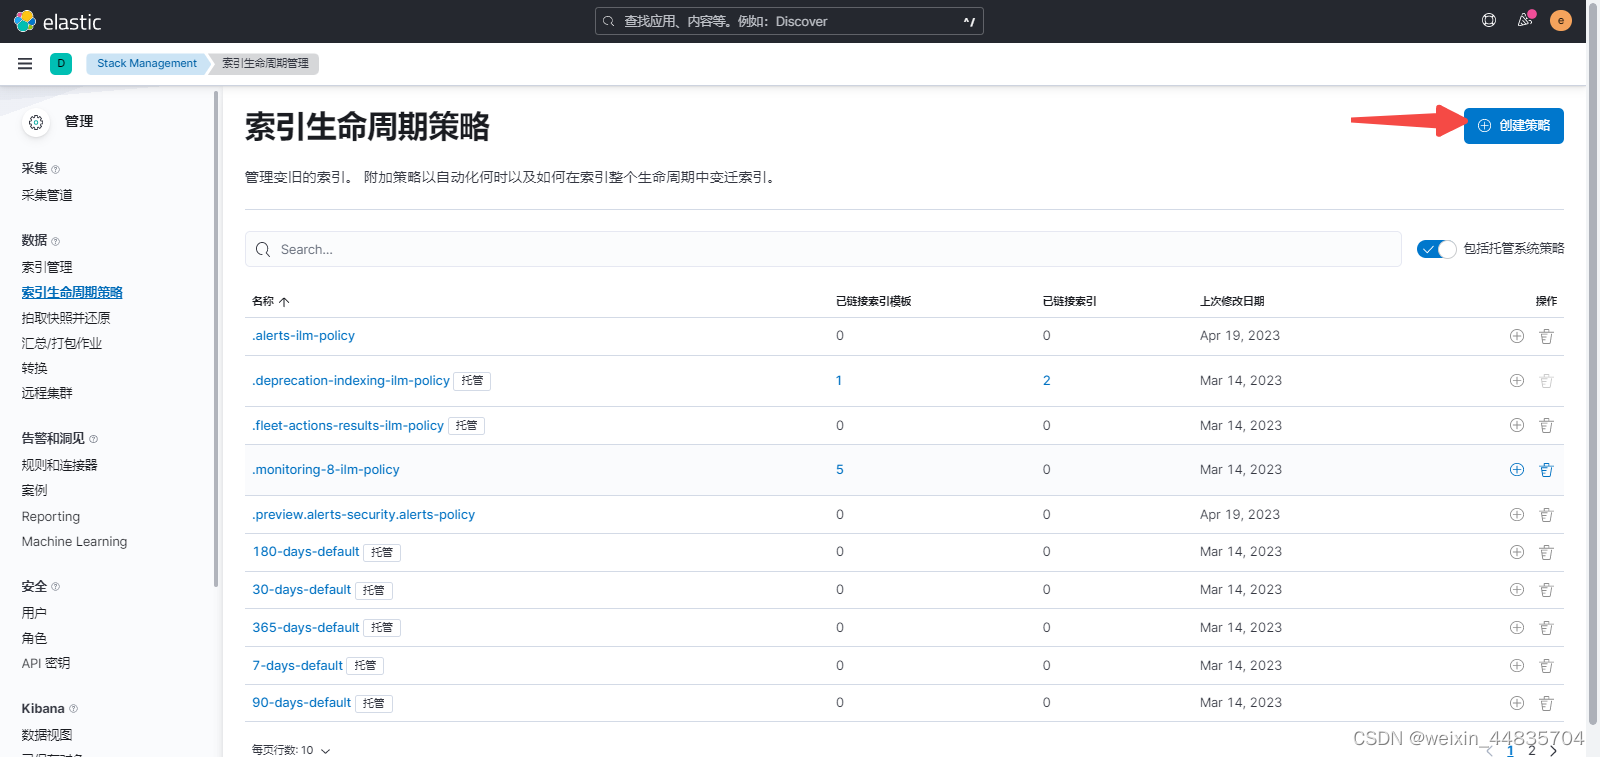1600x757 pixels.
Task: Add 30-days-default to index template
Action: point(1517,590)
